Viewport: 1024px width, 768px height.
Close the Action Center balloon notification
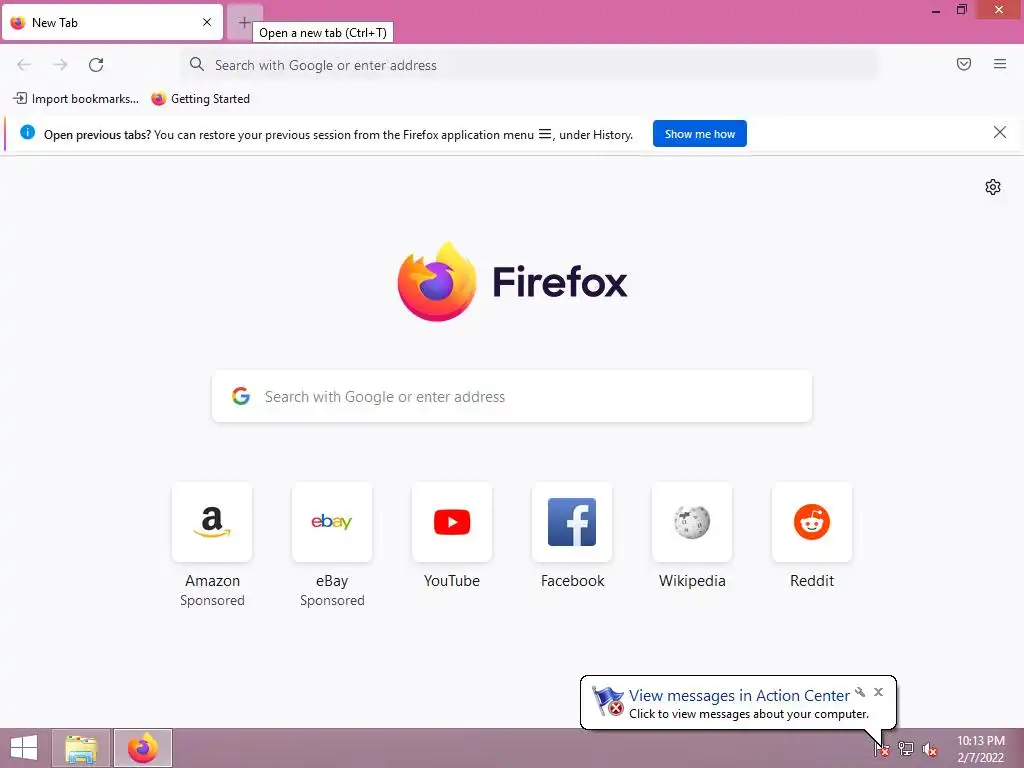point(878,692)
